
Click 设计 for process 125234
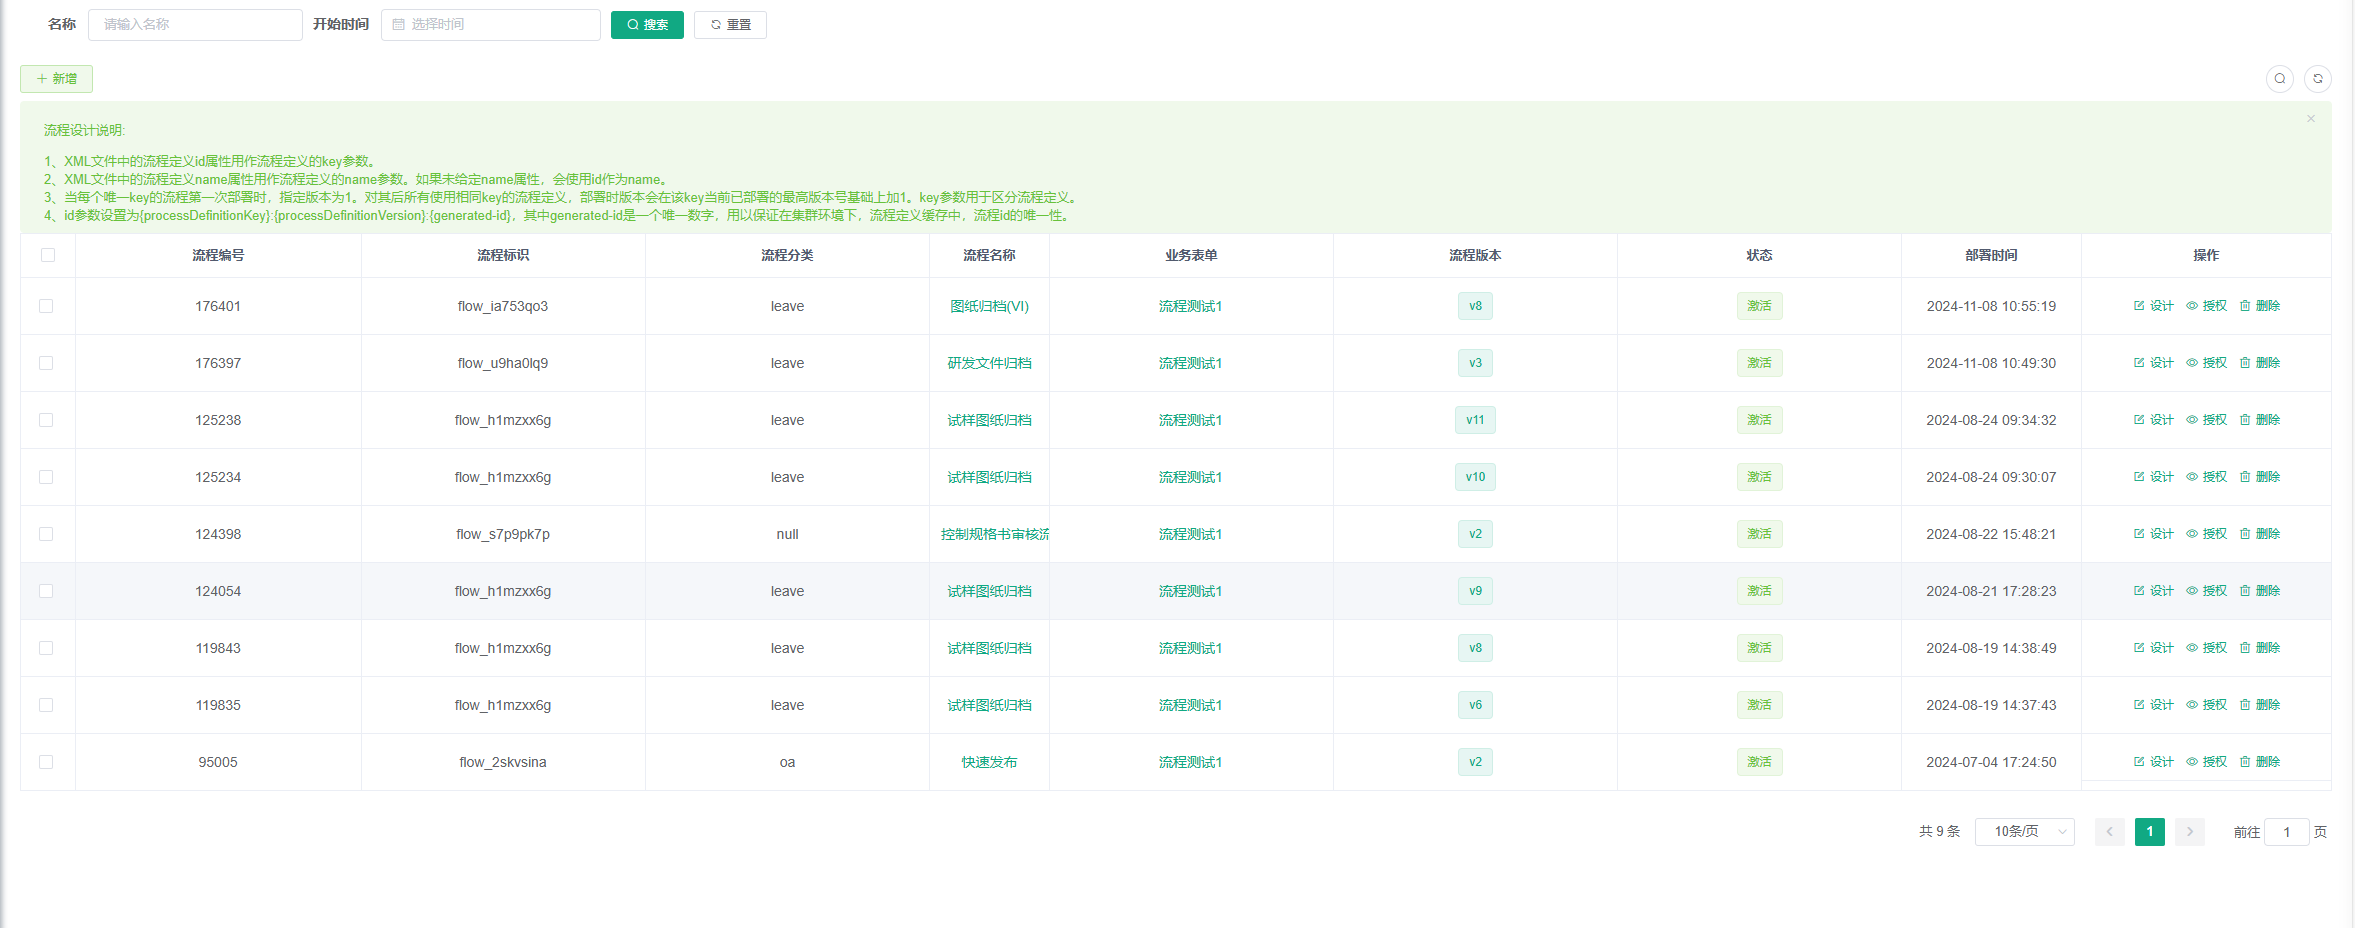2153,477
